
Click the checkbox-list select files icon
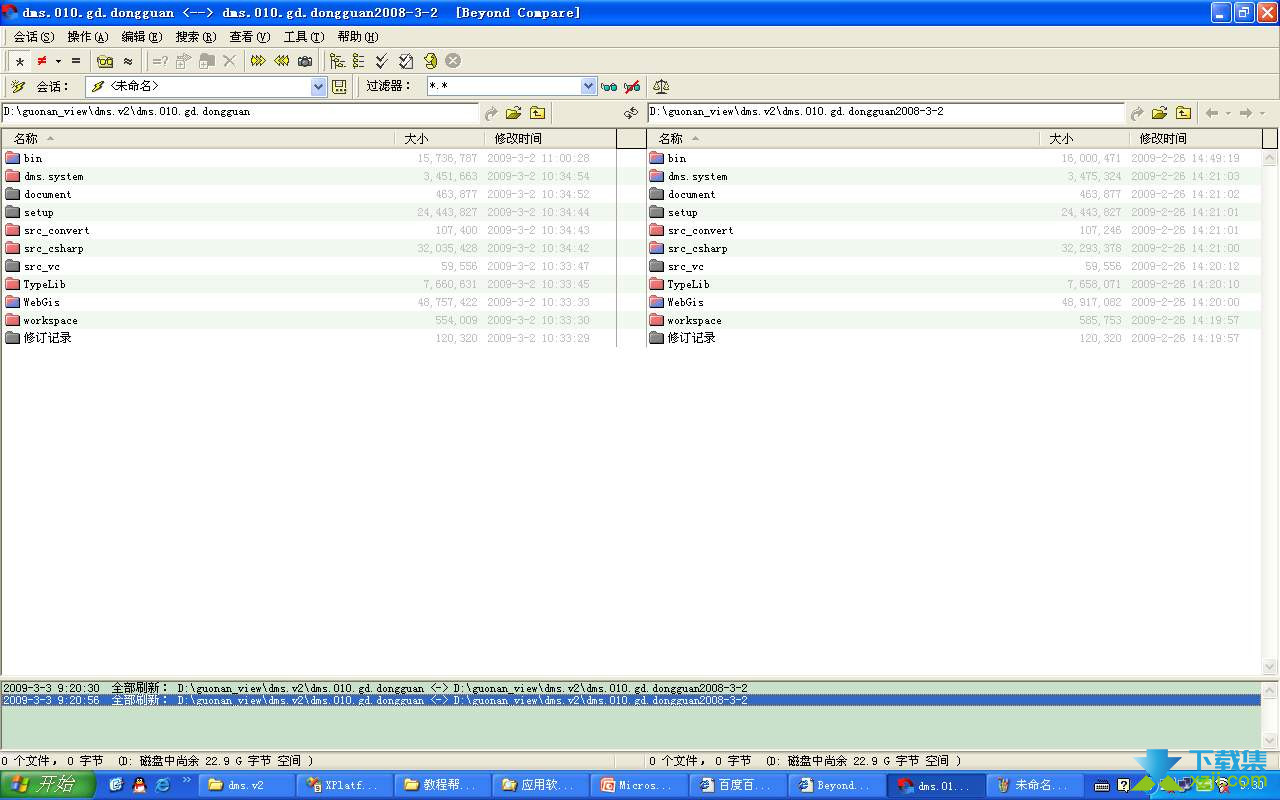coord(406,61)
